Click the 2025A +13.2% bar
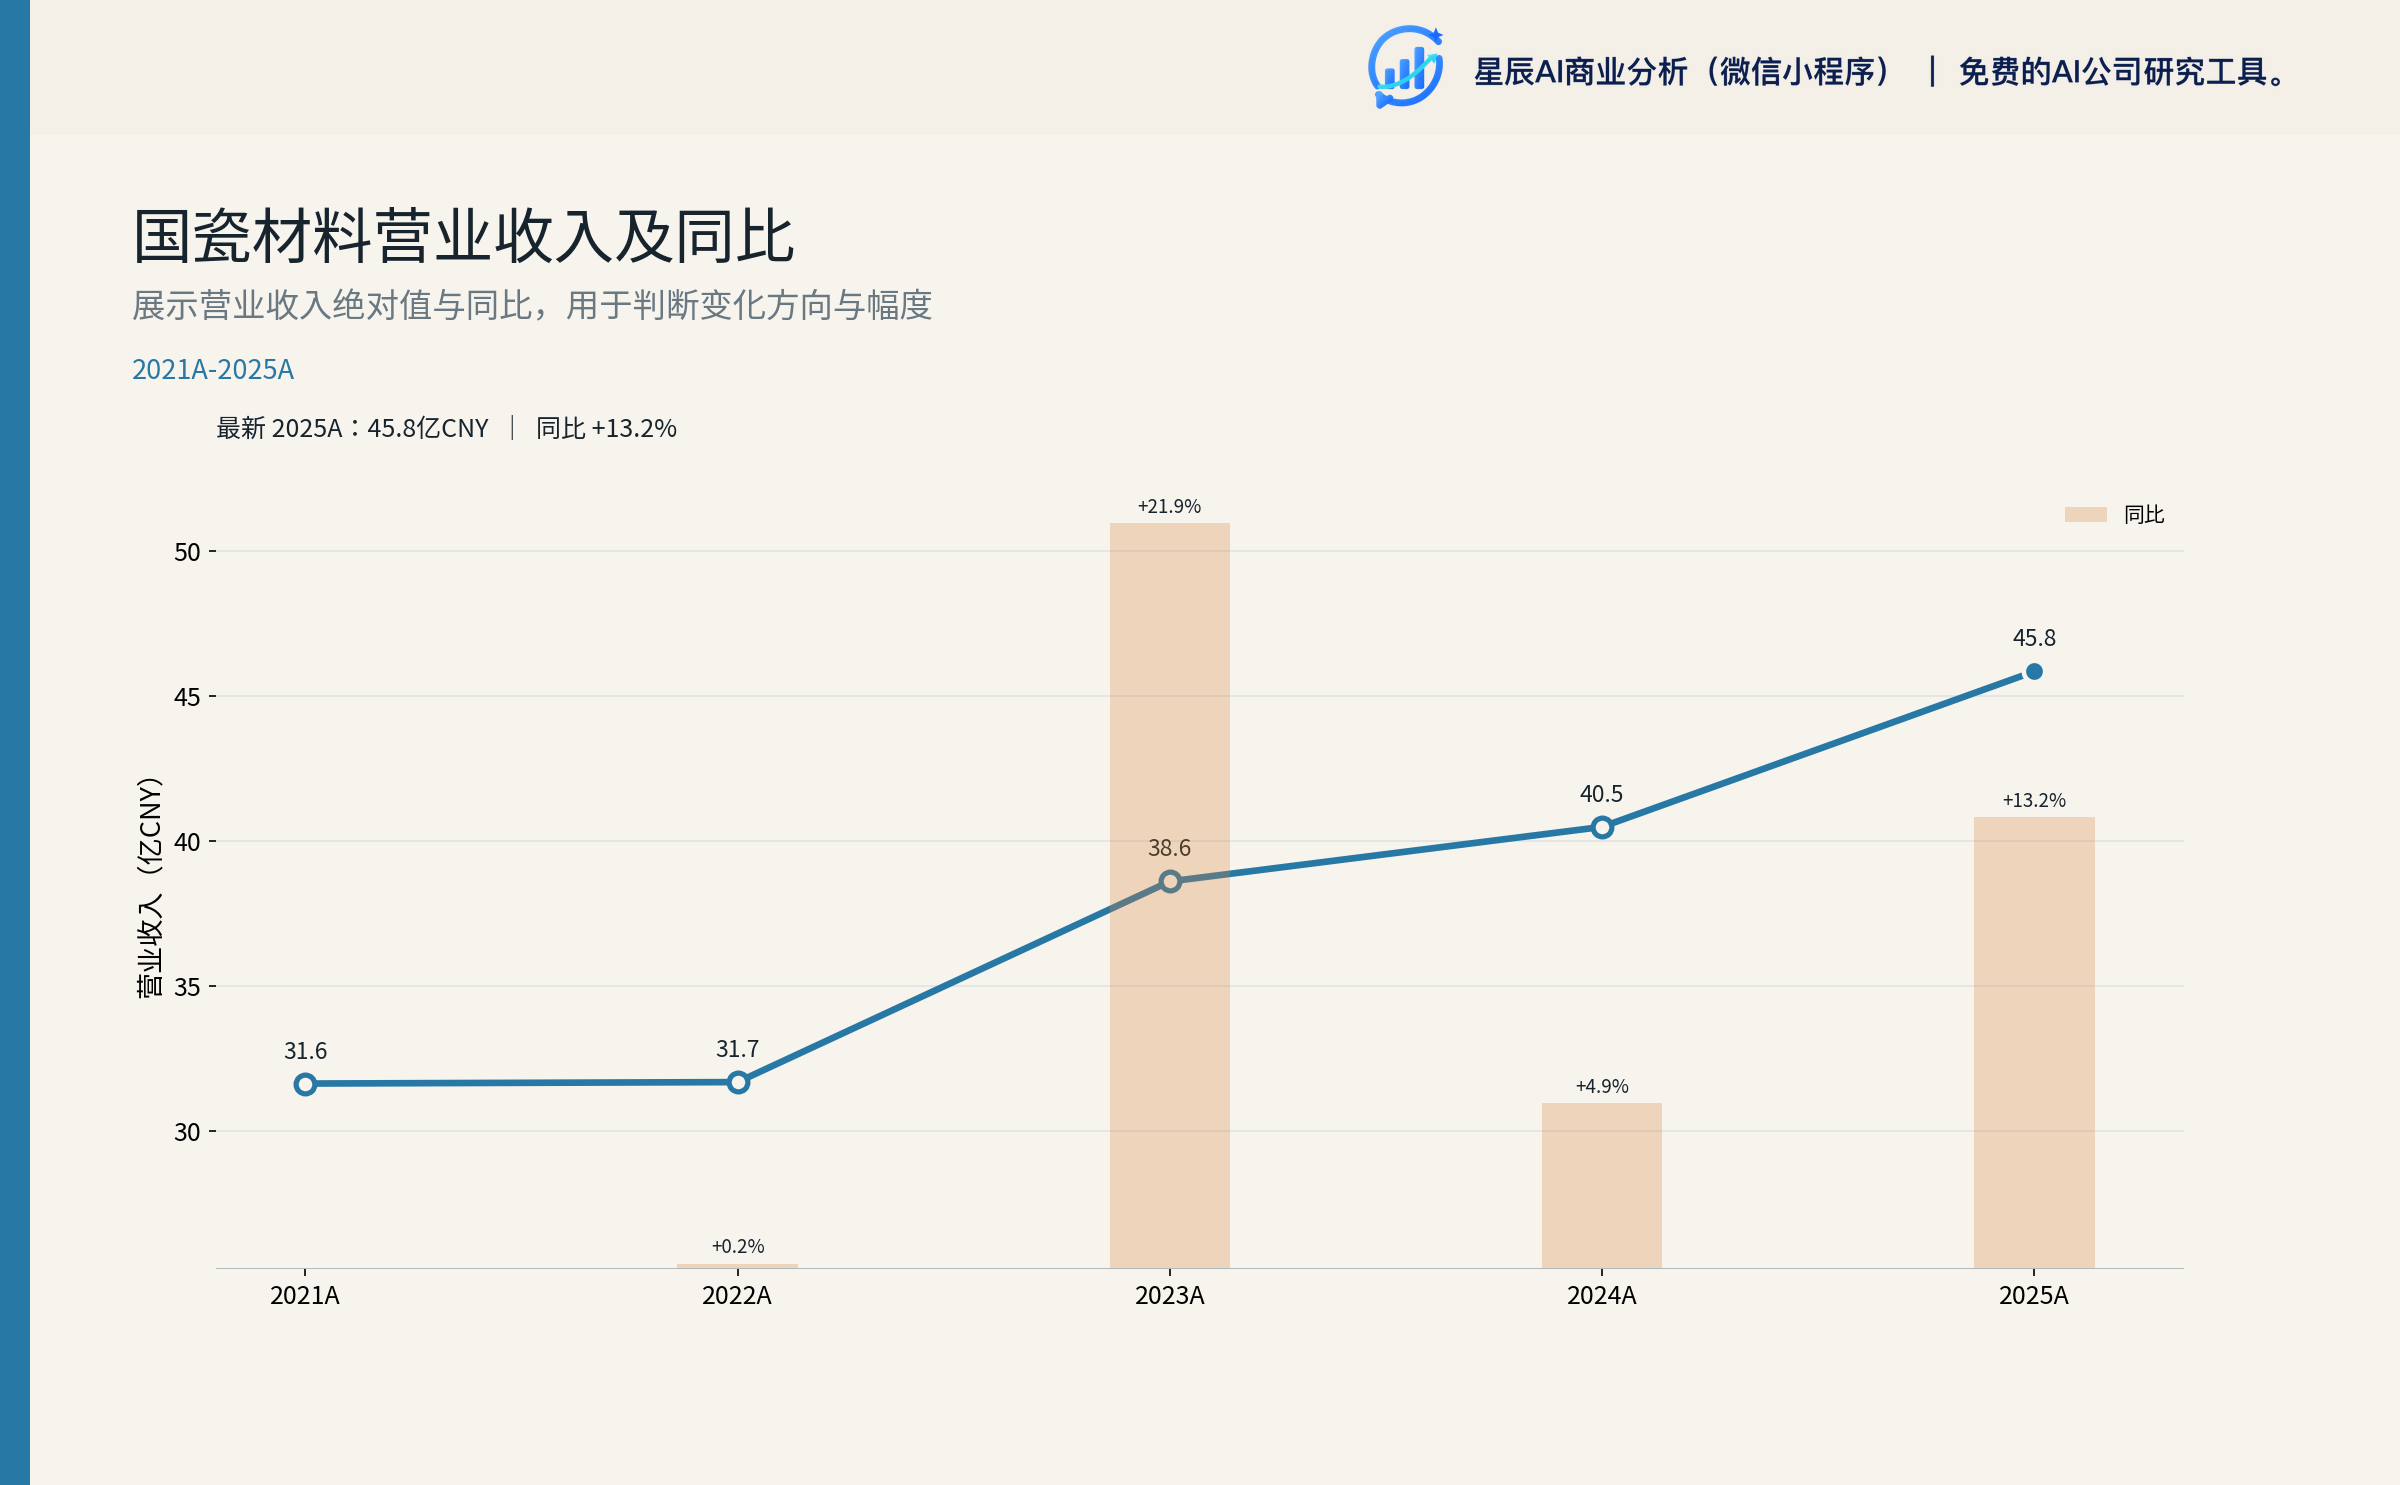This screenshot has width=2400, height=1485. coord(2034,1042)
